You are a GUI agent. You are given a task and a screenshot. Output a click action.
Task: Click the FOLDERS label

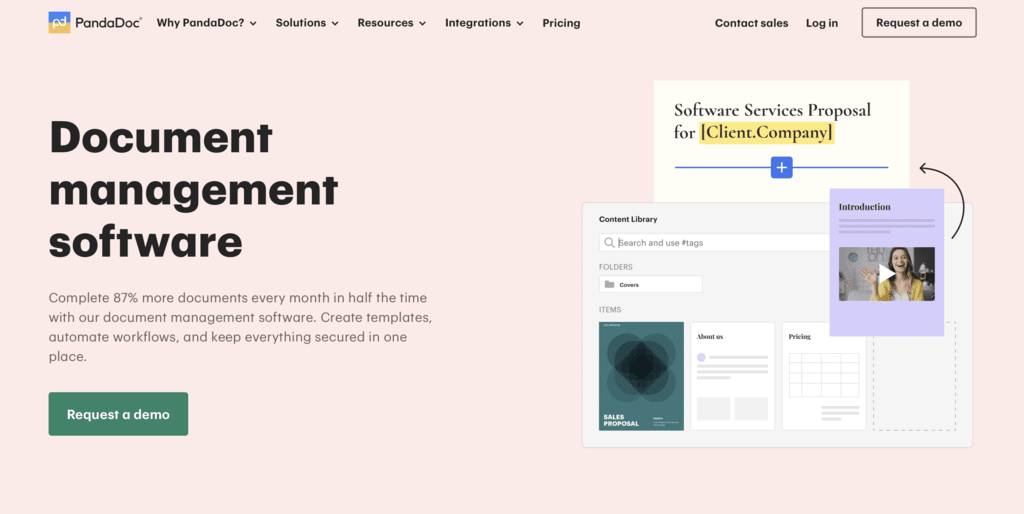pyautogui.click(x=616, y=267)
